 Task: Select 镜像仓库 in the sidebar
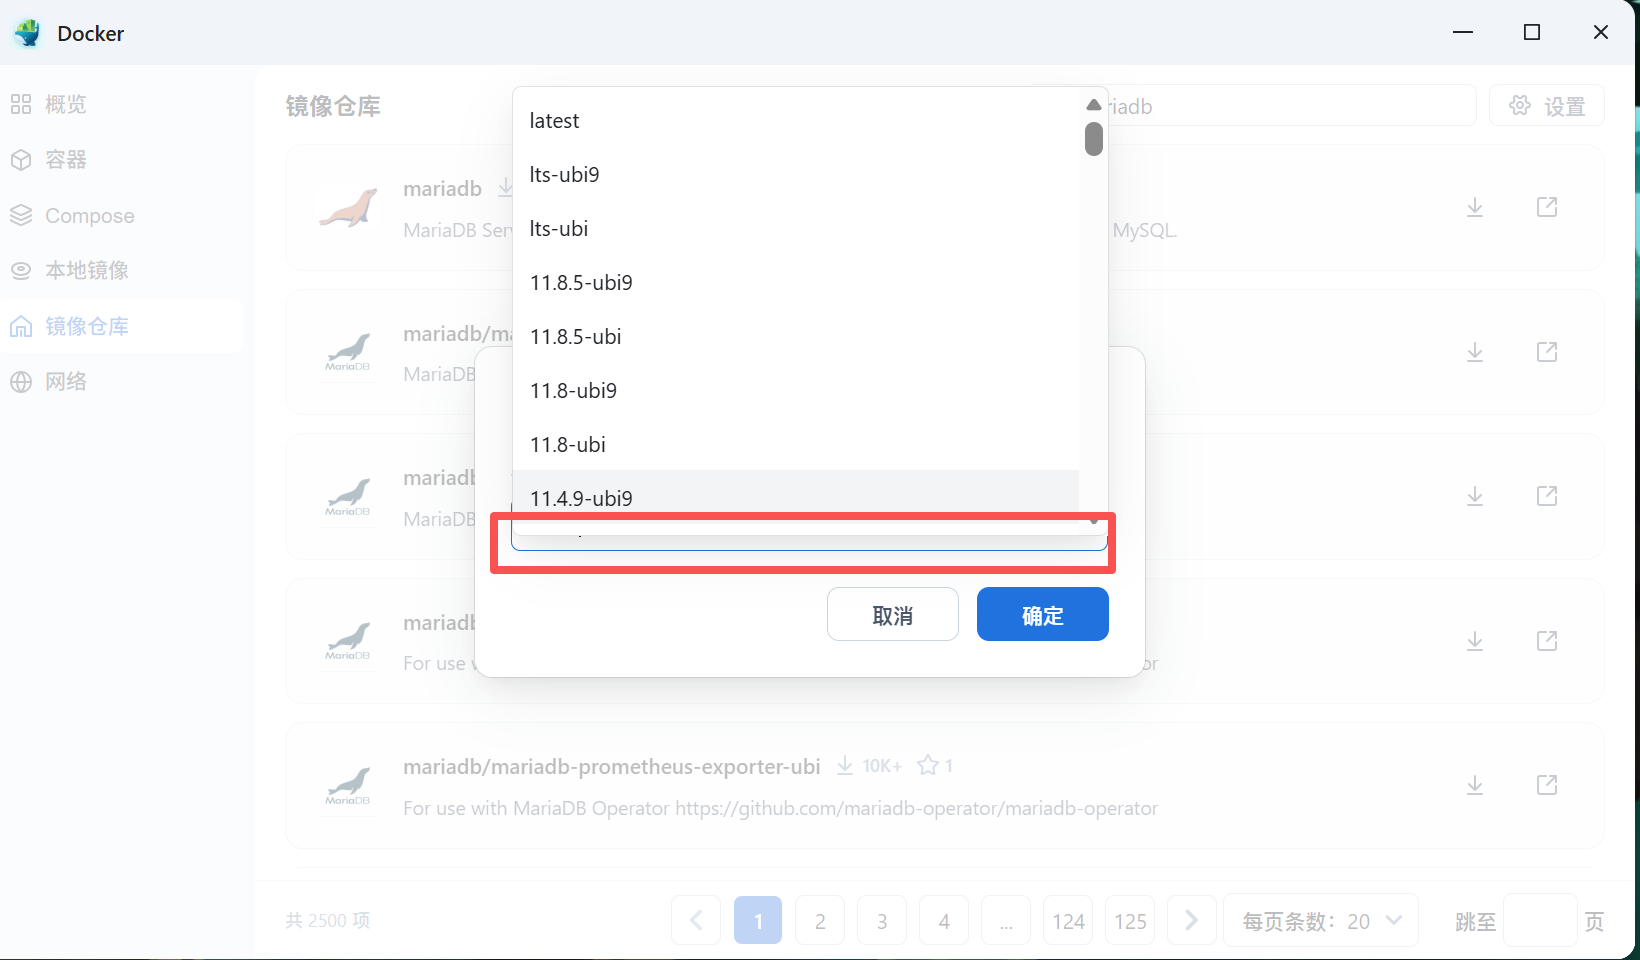(x=121, y=326)
